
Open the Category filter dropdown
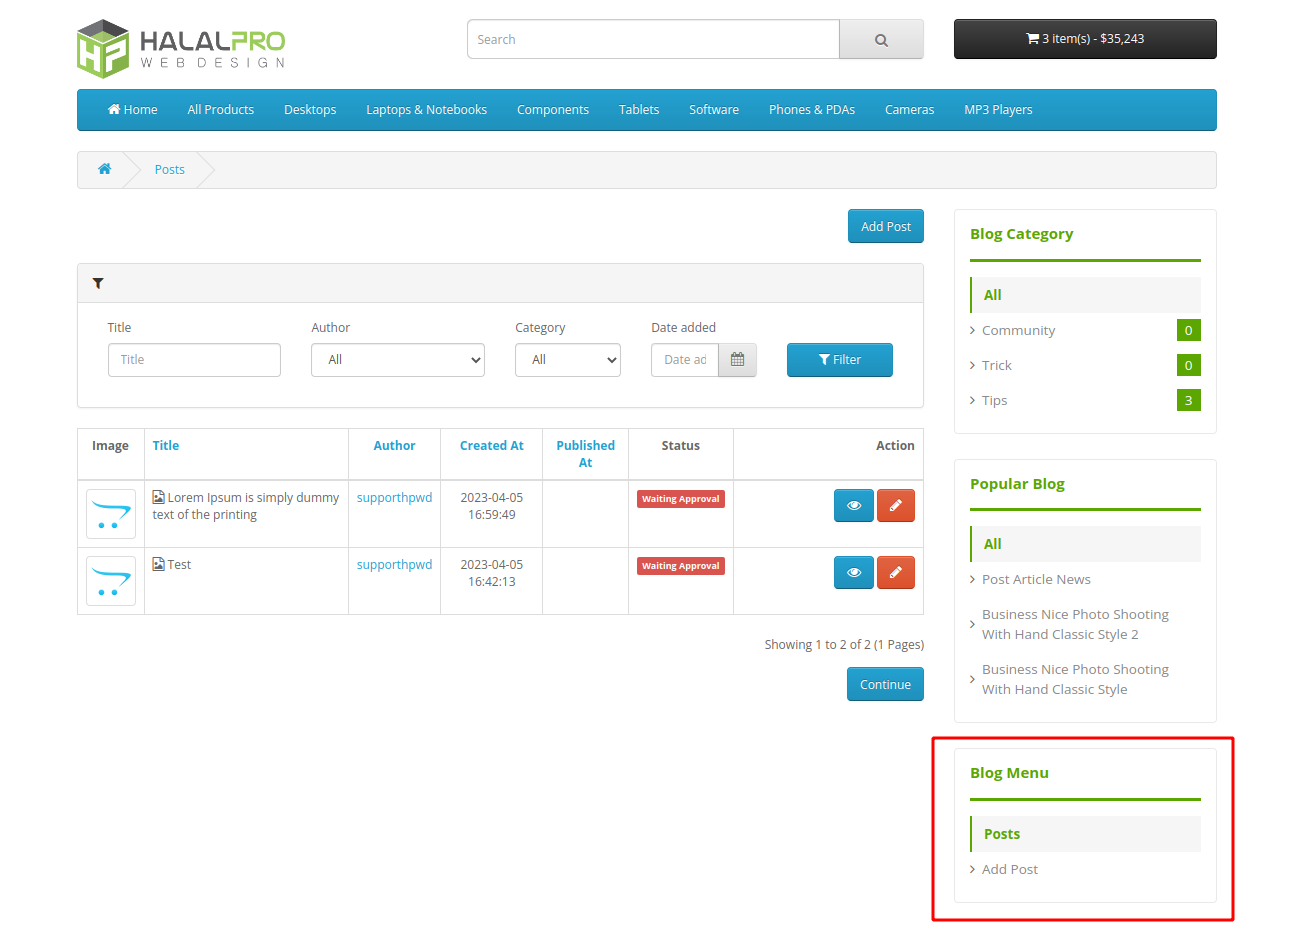pyautogui.click(x=567, y=360)
